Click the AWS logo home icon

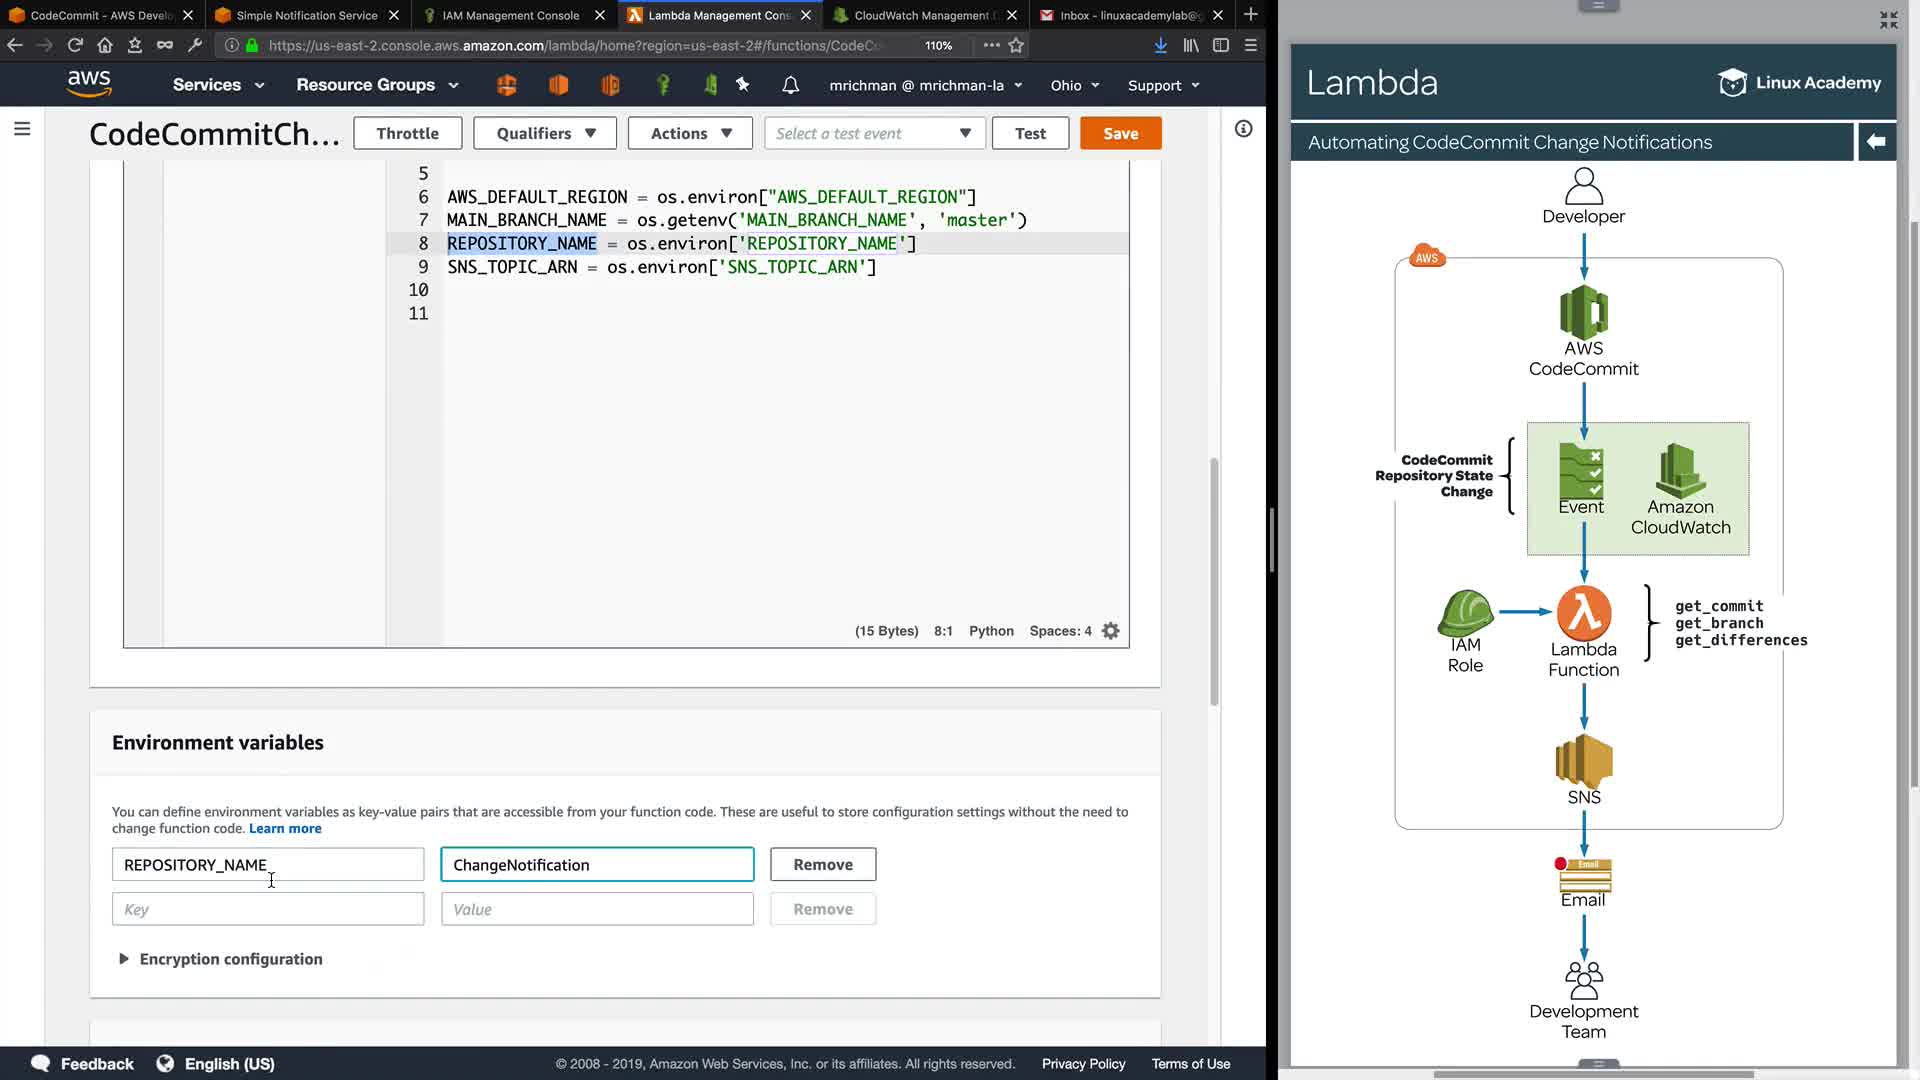click(89, 84)
